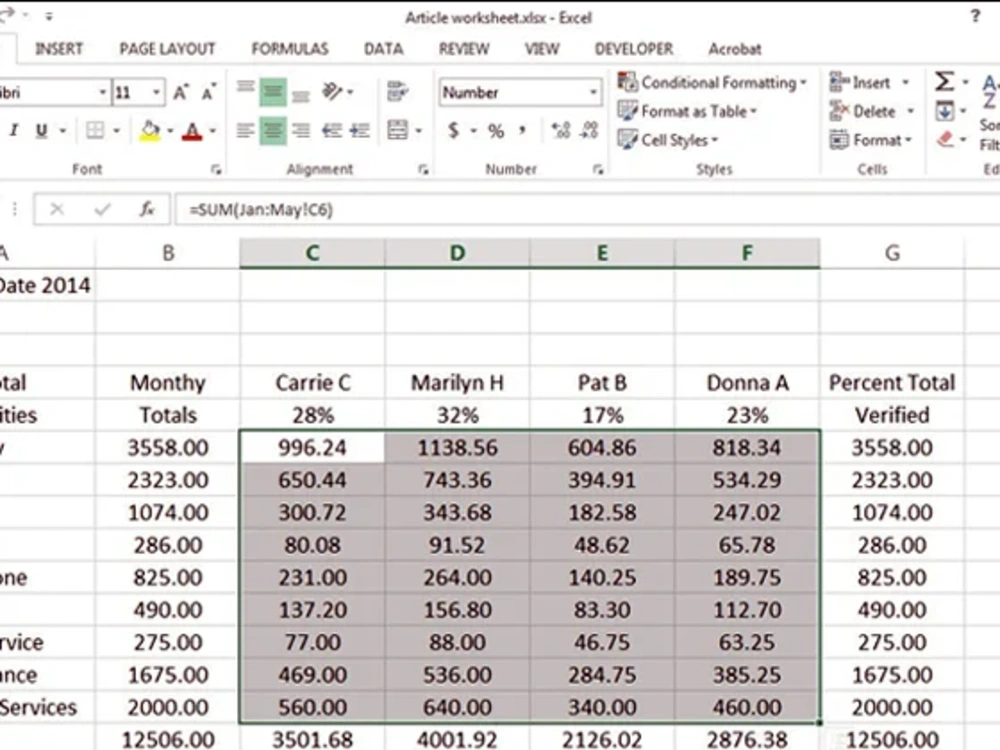Toggle center horizontal alignment
Viewport: 1000px width, 750px height.
(x=273, y=131)
